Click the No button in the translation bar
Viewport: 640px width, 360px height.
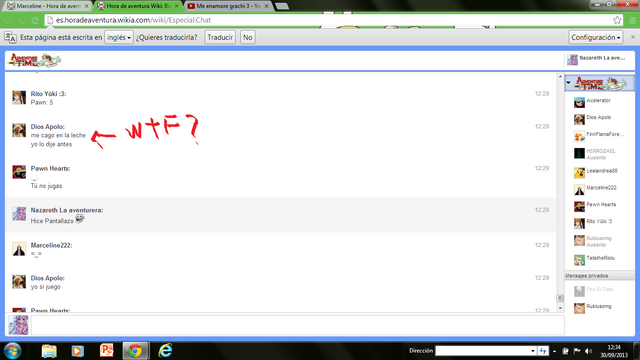[248, 37]
